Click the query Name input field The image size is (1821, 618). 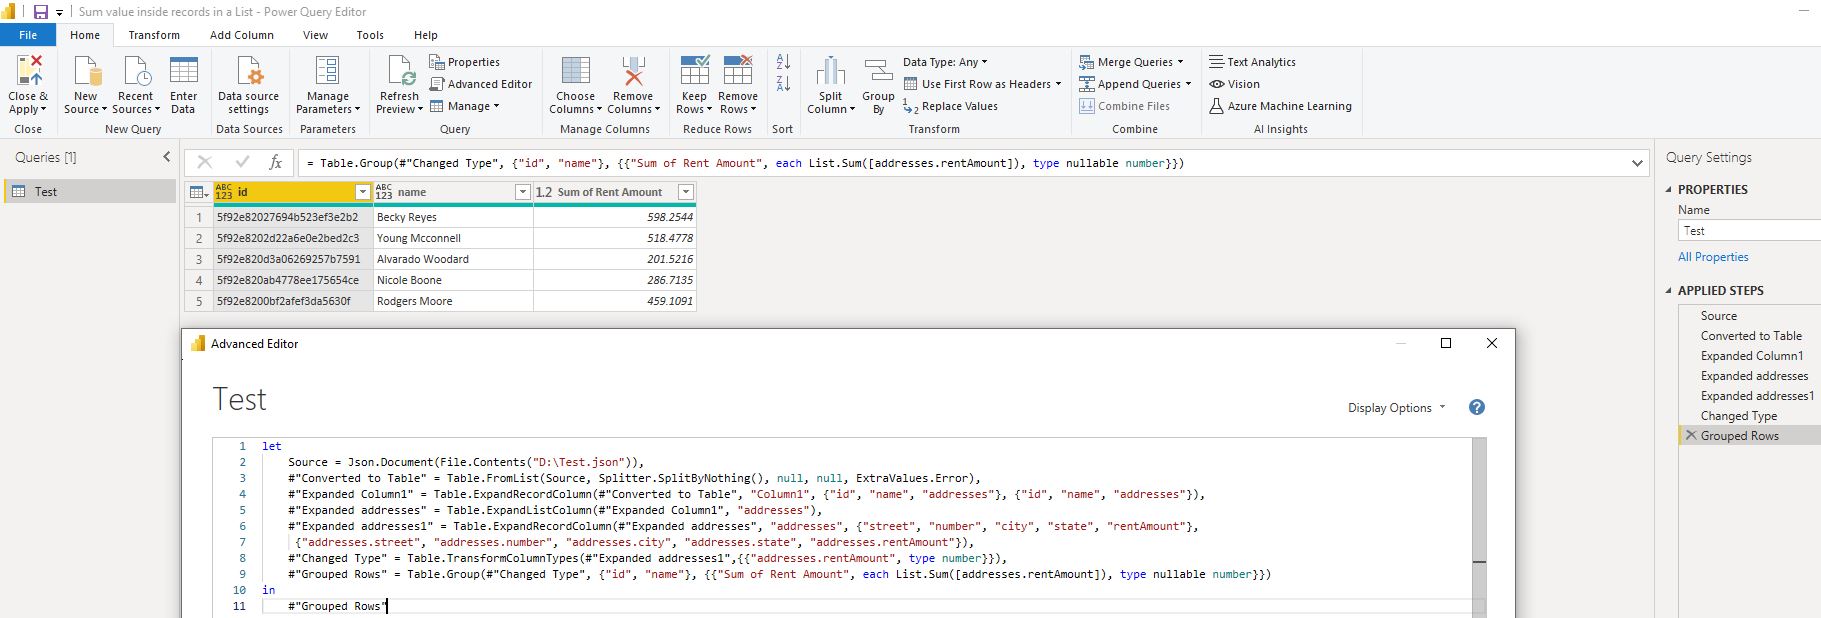tap(1749, 230)
